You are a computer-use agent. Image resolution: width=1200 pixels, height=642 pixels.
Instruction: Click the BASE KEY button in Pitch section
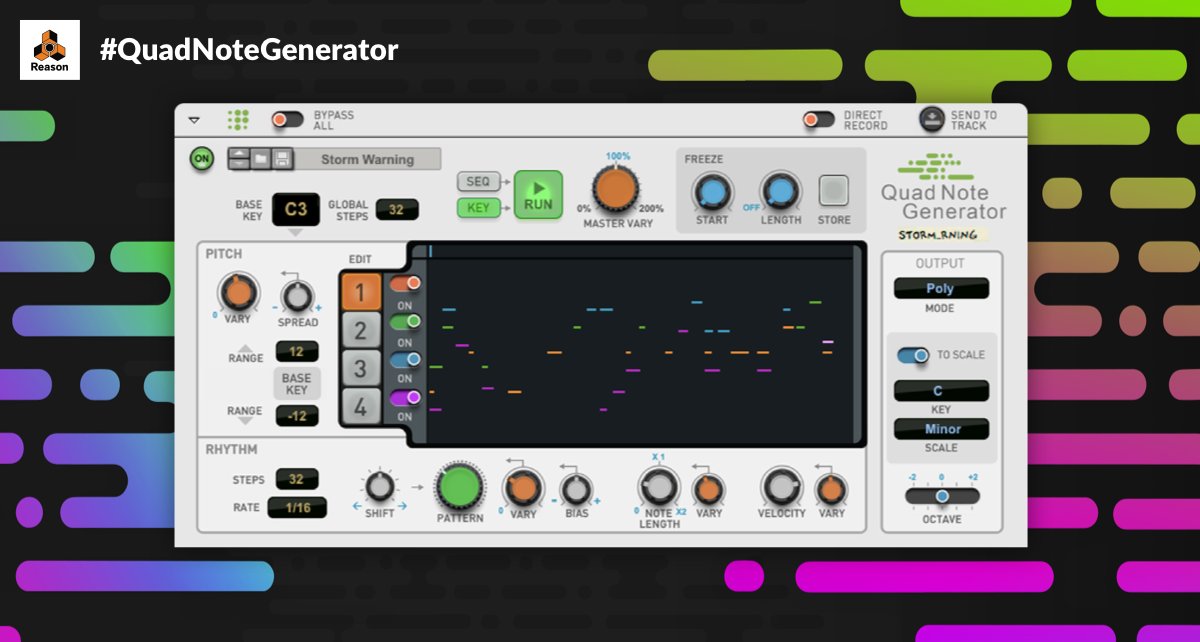pos(296,382)
